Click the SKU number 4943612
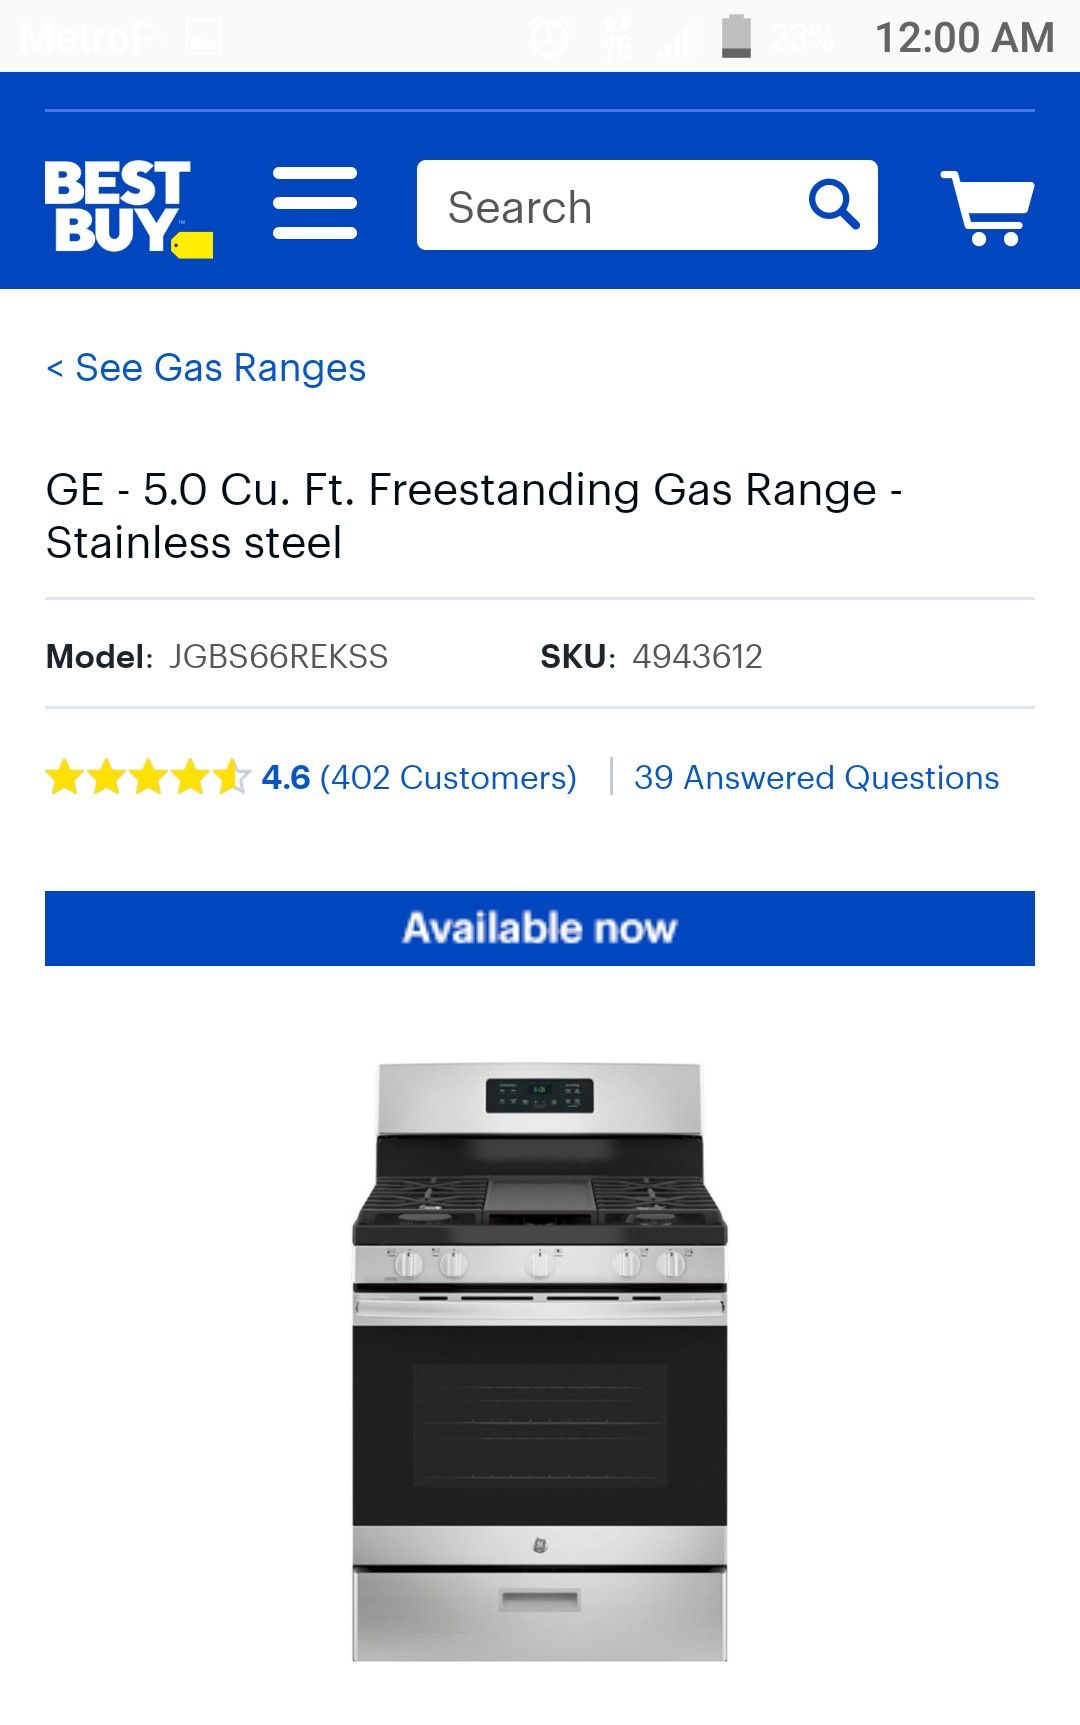The width and height of the screenshot is (1080, 1725). coord(697,656)
